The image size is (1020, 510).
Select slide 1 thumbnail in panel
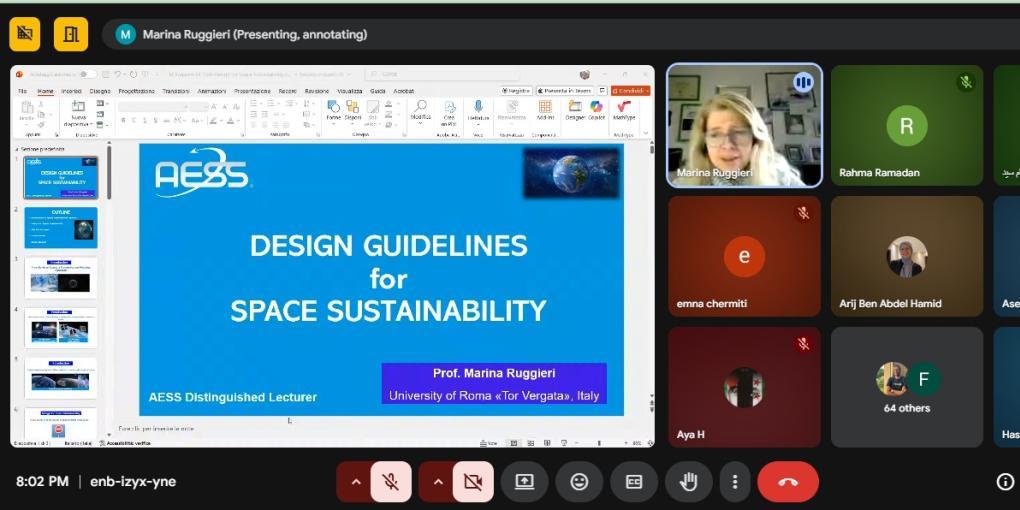click(x=61, y=178)
